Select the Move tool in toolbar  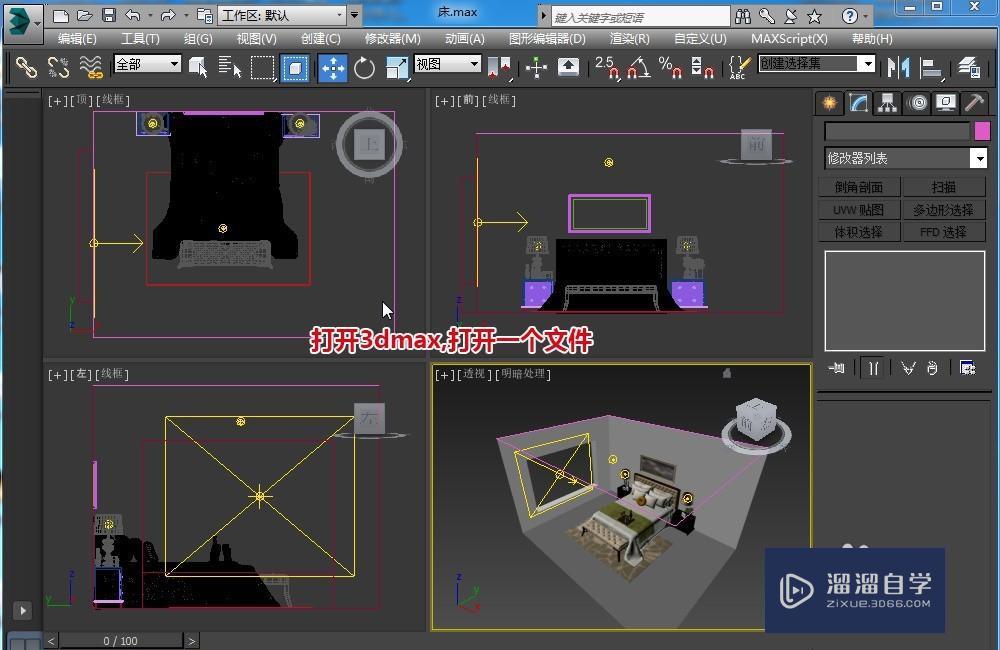pos(332,67)
